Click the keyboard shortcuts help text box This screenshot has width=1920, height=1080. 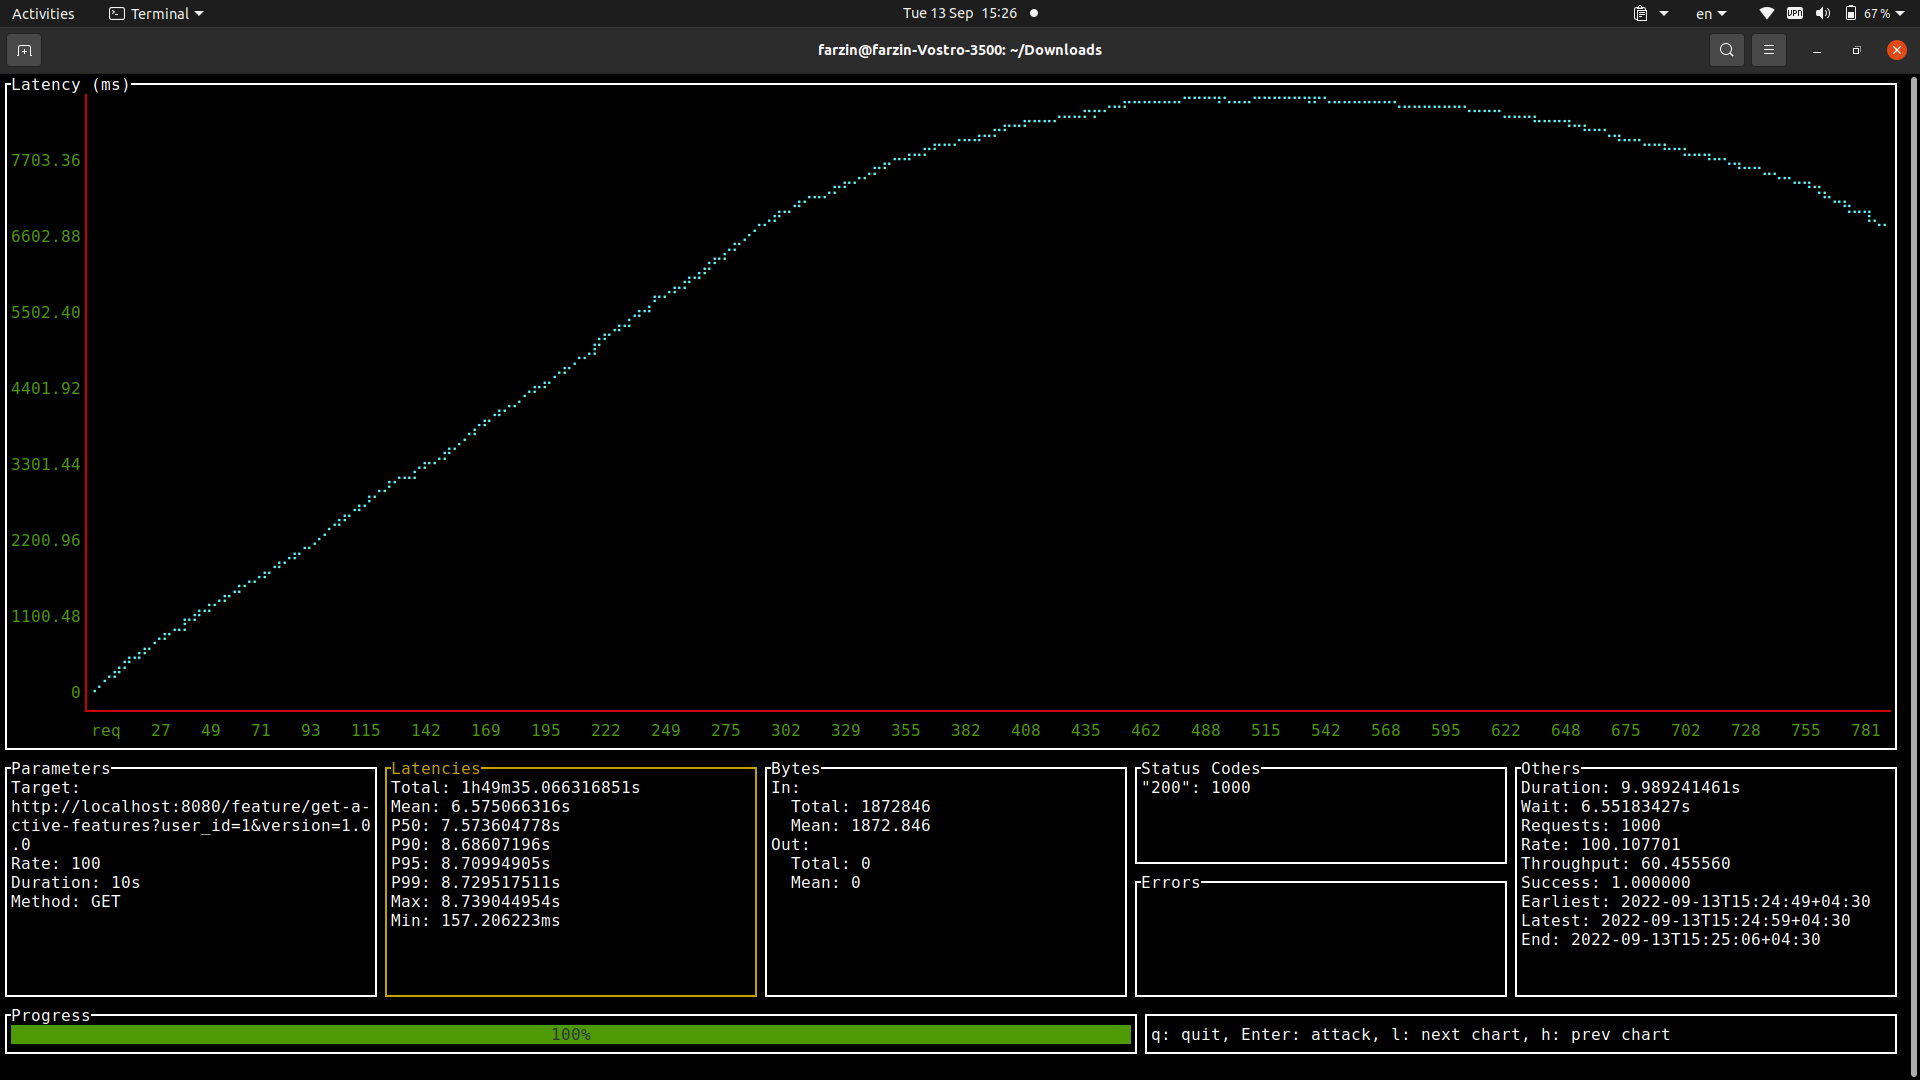1520,1034
